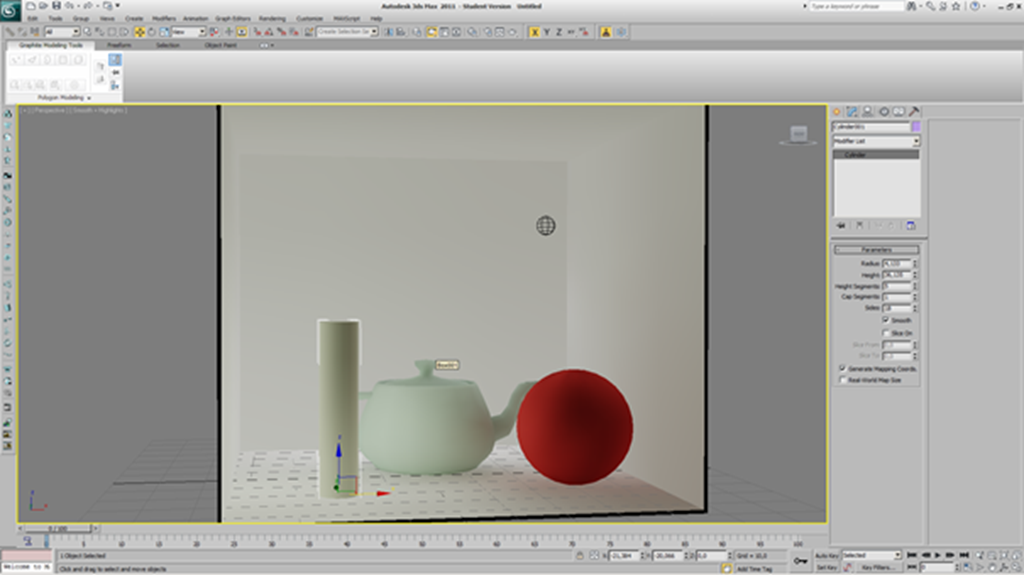This screenshot has width=1024, height=575.
Task: Open the Rendering menu
Action: tap(272, 18)
